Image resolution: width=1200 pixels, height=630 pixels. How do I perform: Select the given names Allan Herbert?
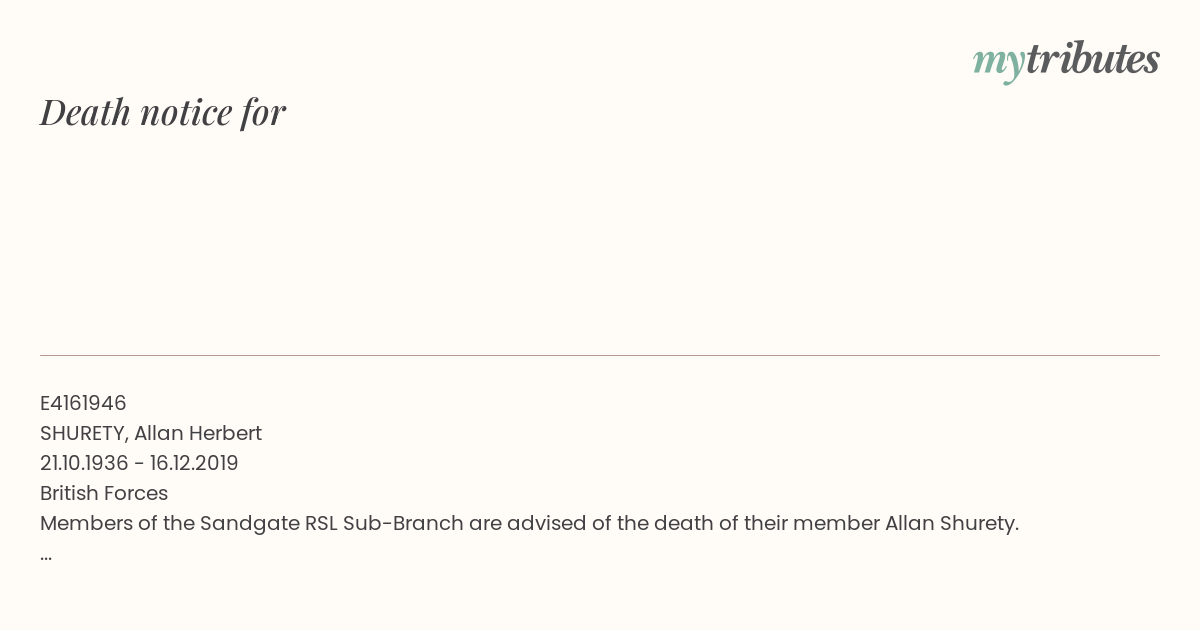[198, 433]
